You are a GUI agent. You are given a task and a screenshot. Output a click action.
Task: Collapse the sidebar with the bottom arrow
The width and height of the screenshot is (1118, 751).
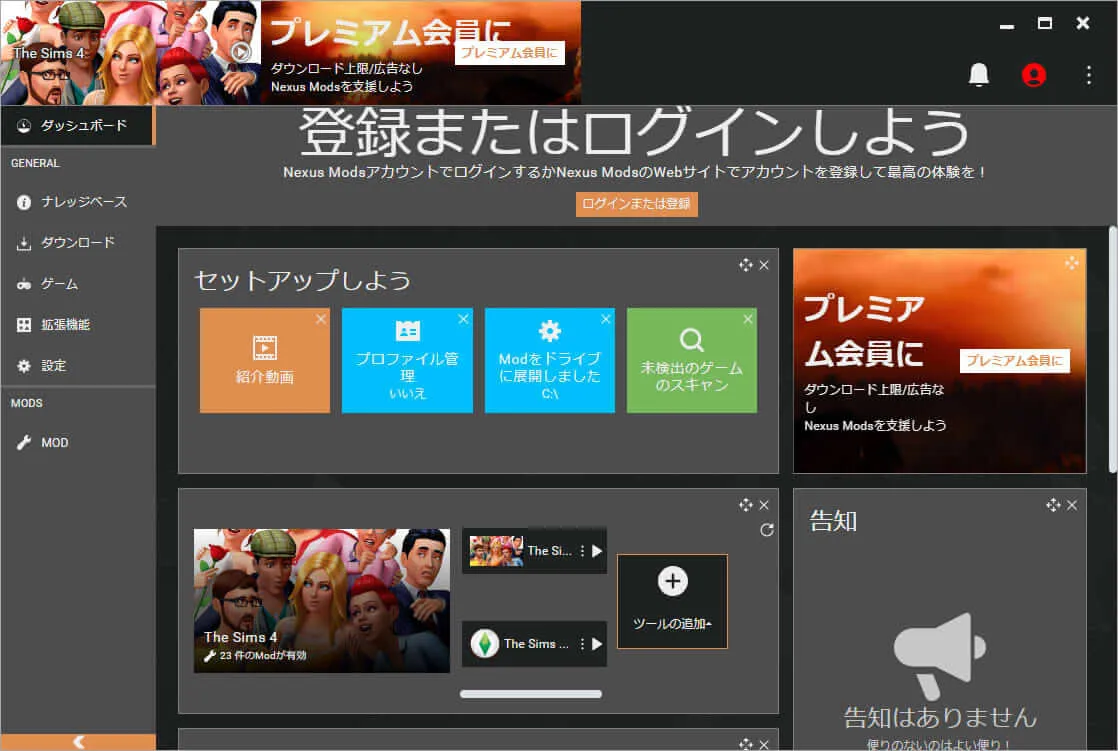(x=78, y=742)
